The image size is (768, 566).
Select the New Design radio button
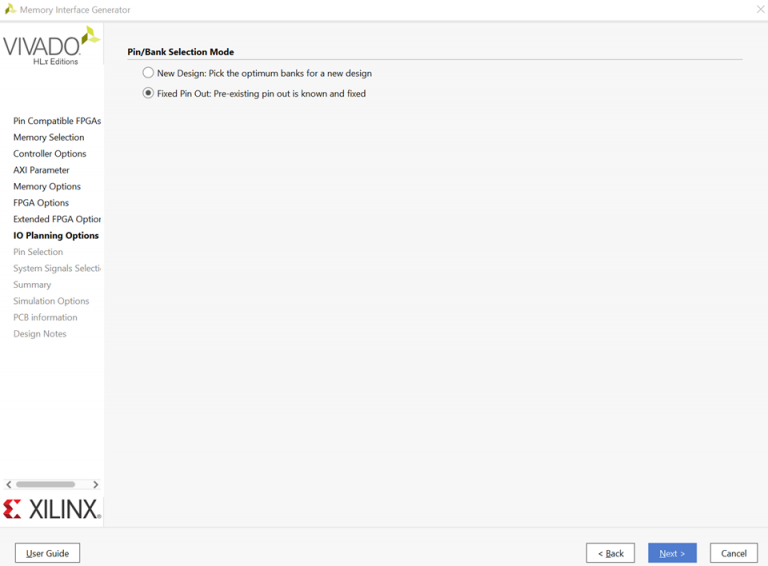coord(149,73)
